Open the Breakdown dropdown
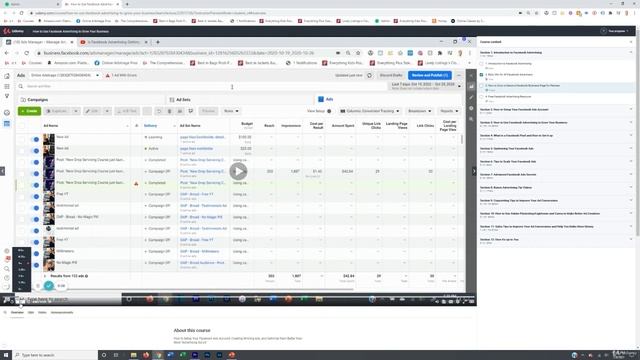Screen dimensions: 640x360 (420, 111)
